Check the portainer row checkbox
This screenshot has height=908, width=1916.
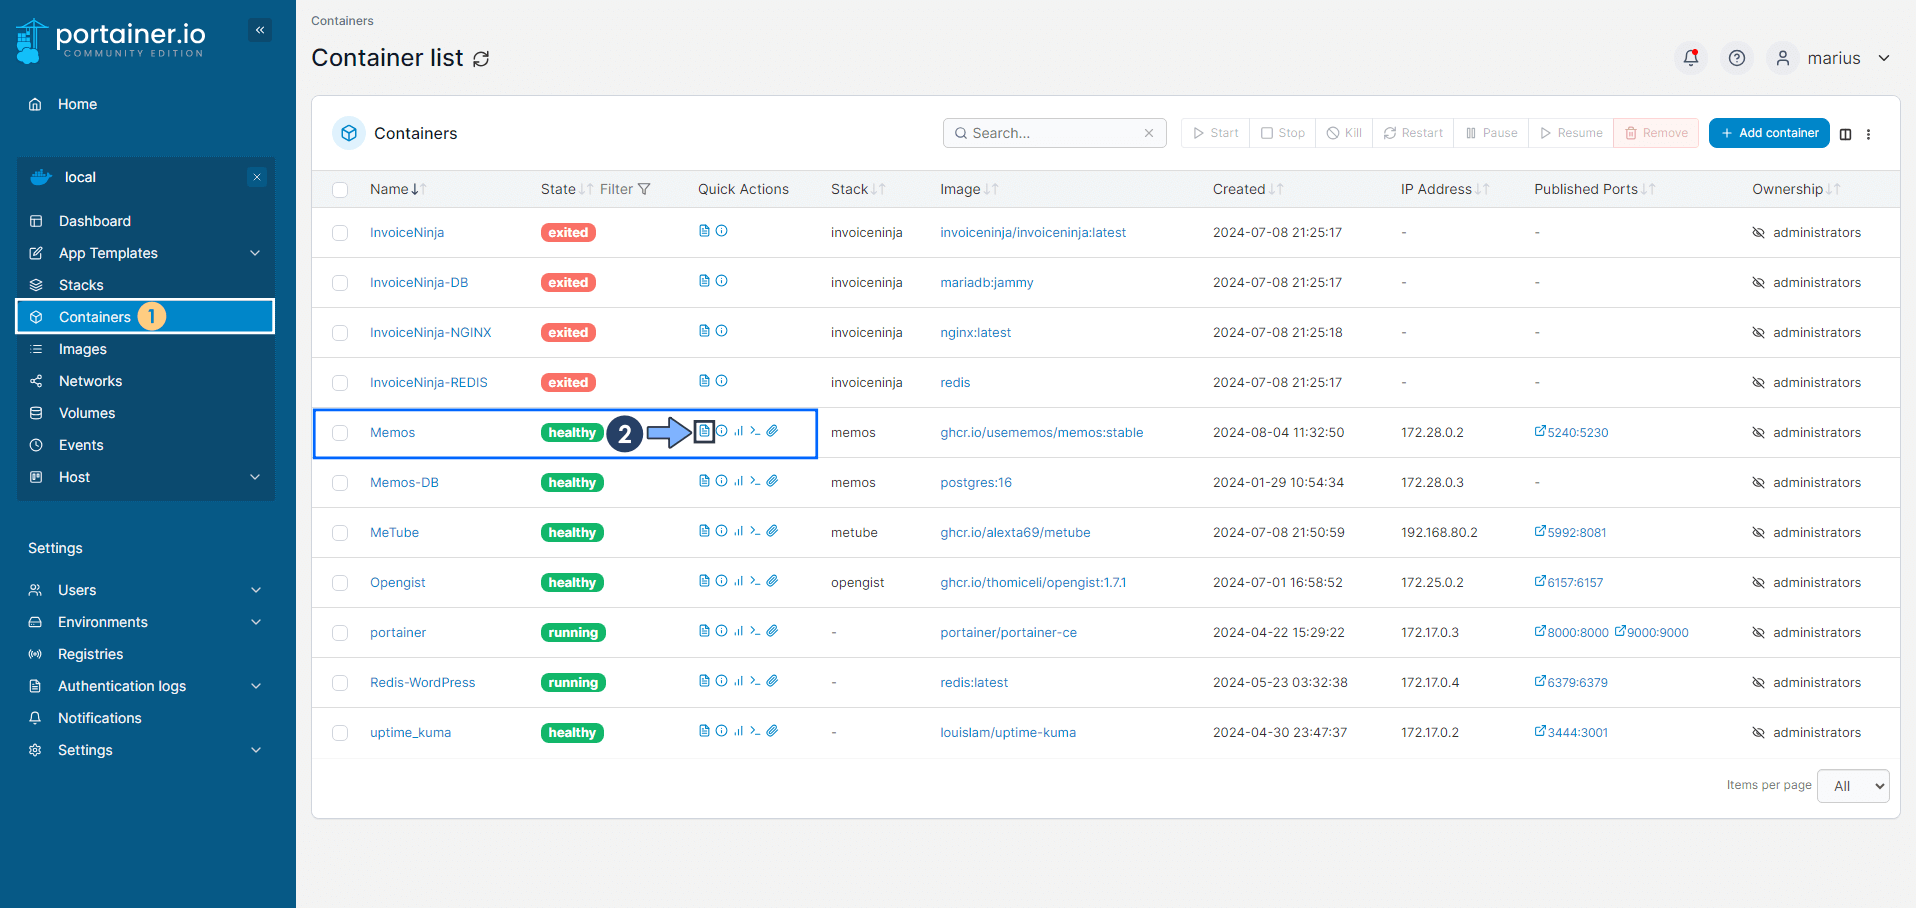[x=340, y=633]
